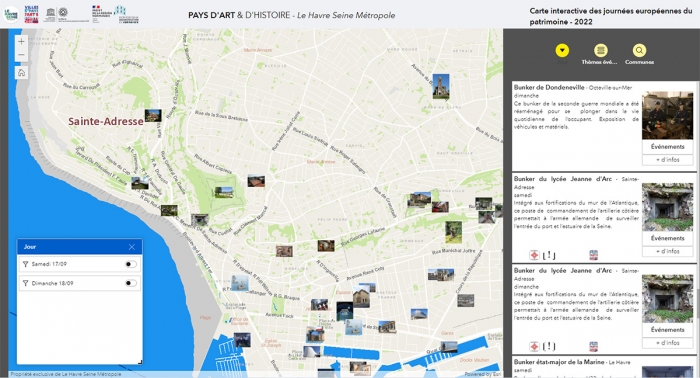Open the Bunker de Dondeneville photo thumbnail

(x=667, y=115)
